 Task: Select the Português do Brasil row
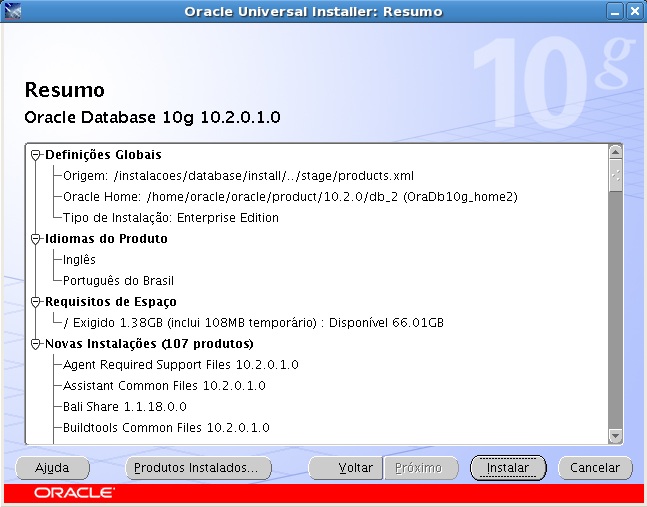(118, 281)
